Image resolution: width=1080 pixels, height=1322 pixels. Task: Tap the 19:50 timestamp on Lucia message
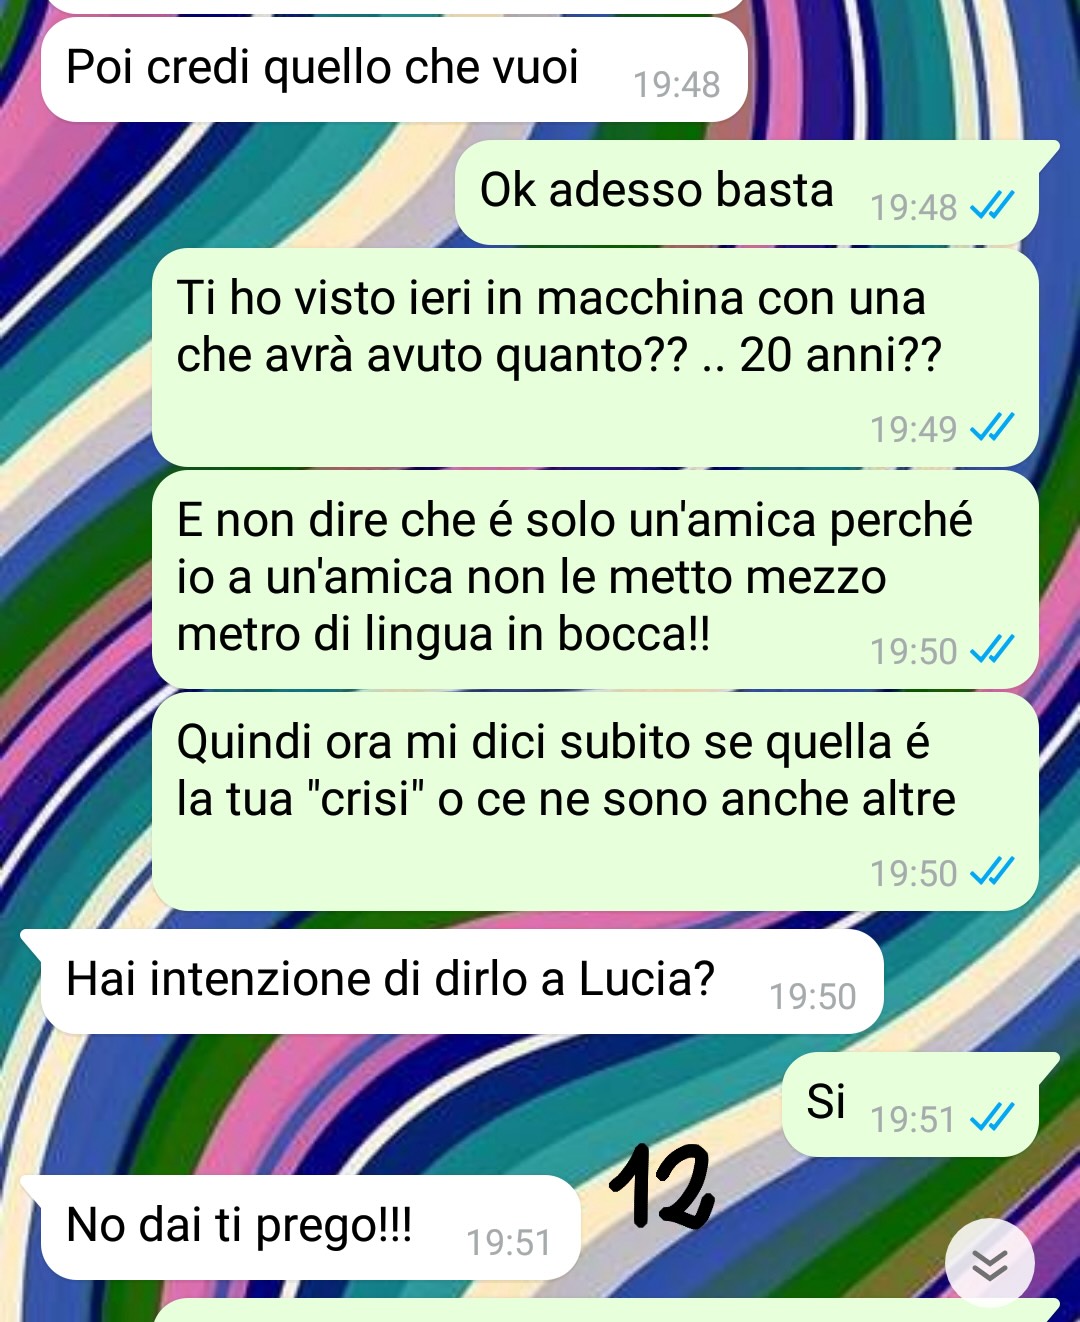click(x=813, y=997)
